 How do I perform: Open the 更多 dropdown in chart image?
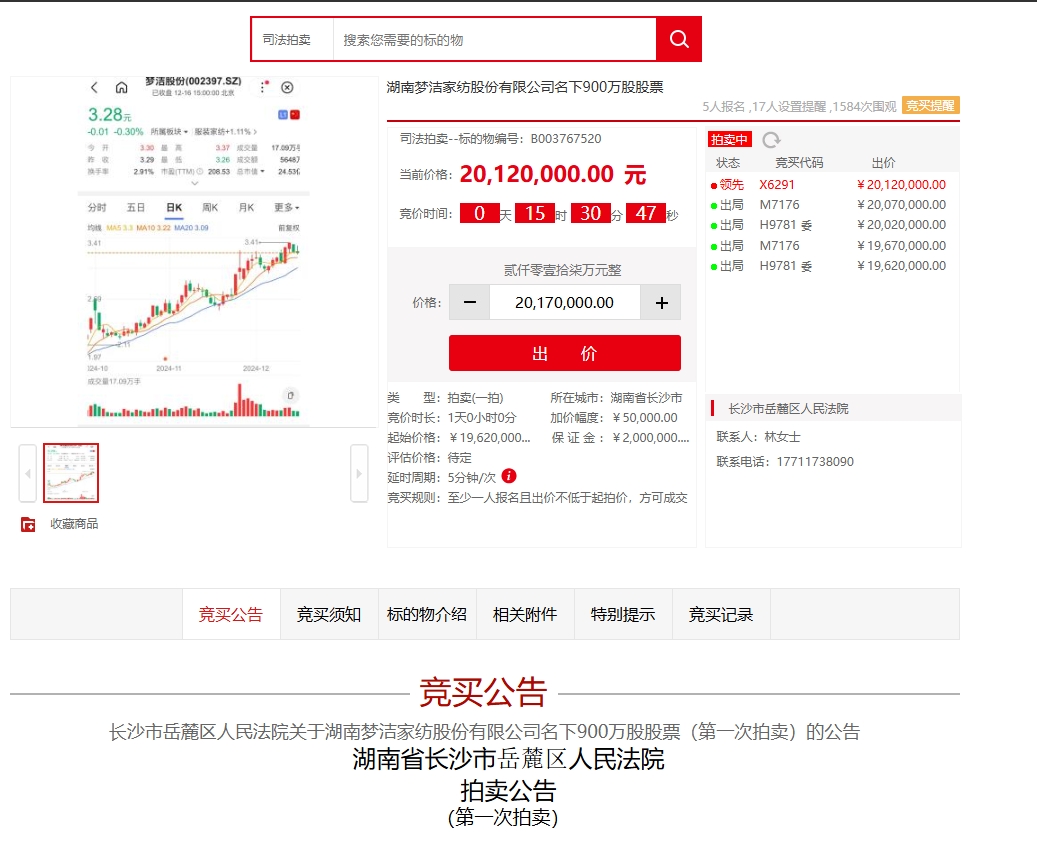point(286,208)
